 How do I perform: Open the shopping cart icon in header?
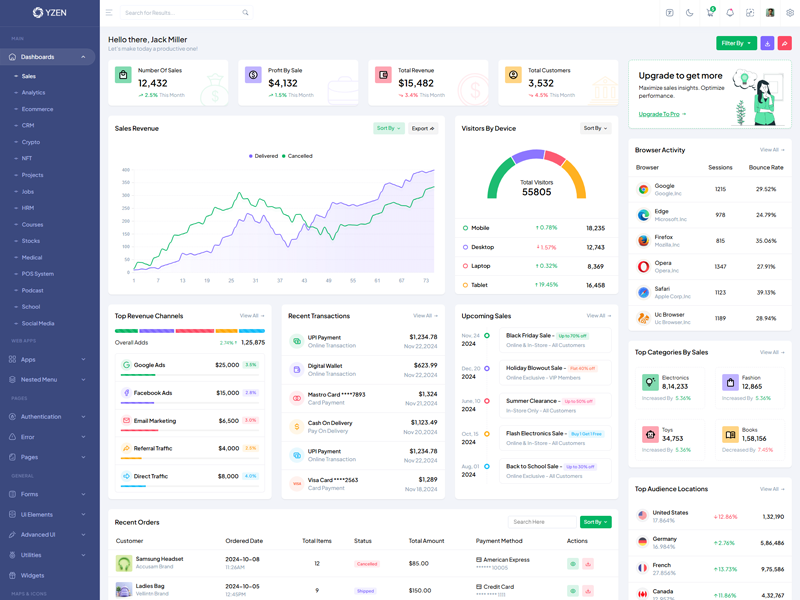pos(710,13)
